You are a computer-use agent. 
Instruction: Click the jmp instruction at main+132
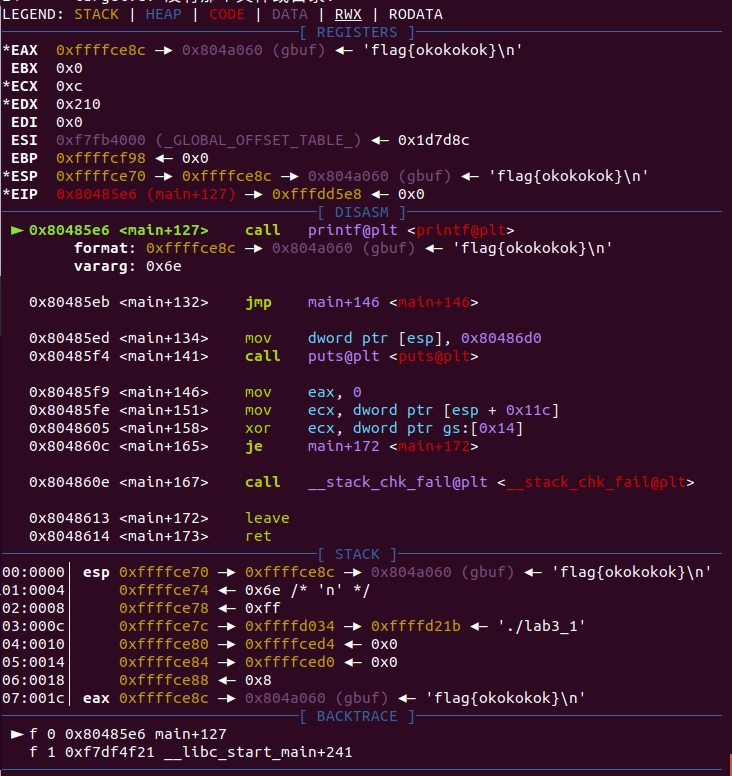pos(258,302)
